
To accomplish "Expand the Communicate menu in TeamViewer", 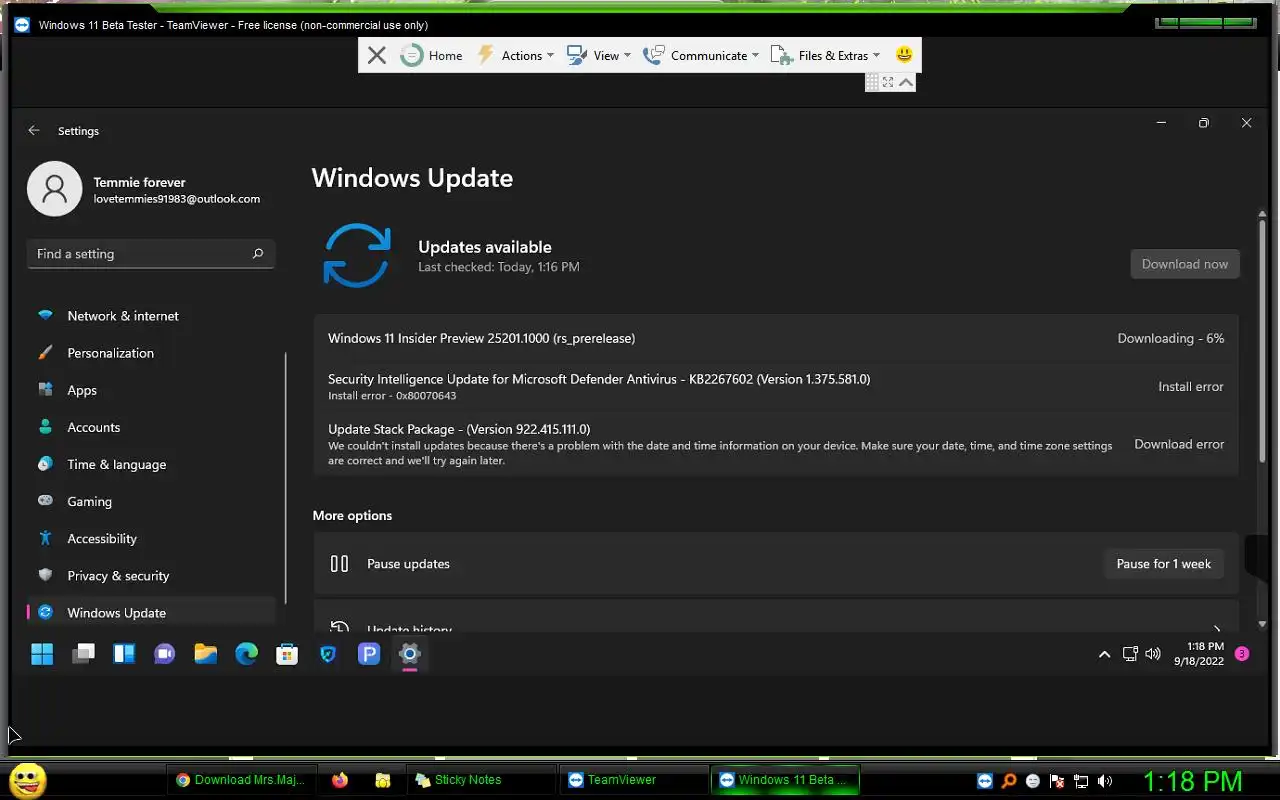I will point(701,56).
